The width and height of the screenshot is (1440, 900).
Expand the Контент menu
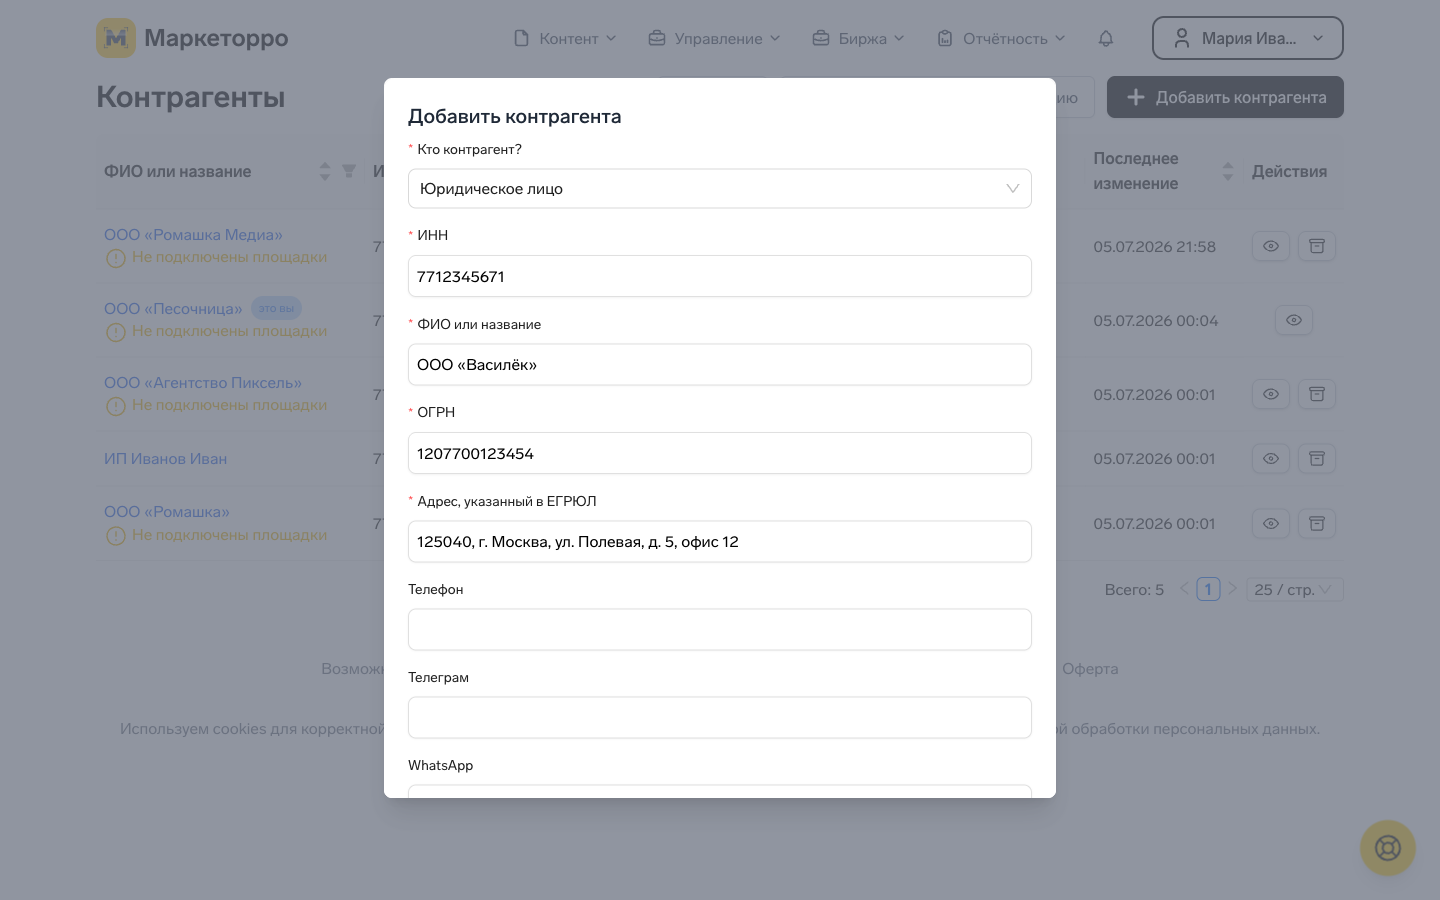click(x=565, y=38)
